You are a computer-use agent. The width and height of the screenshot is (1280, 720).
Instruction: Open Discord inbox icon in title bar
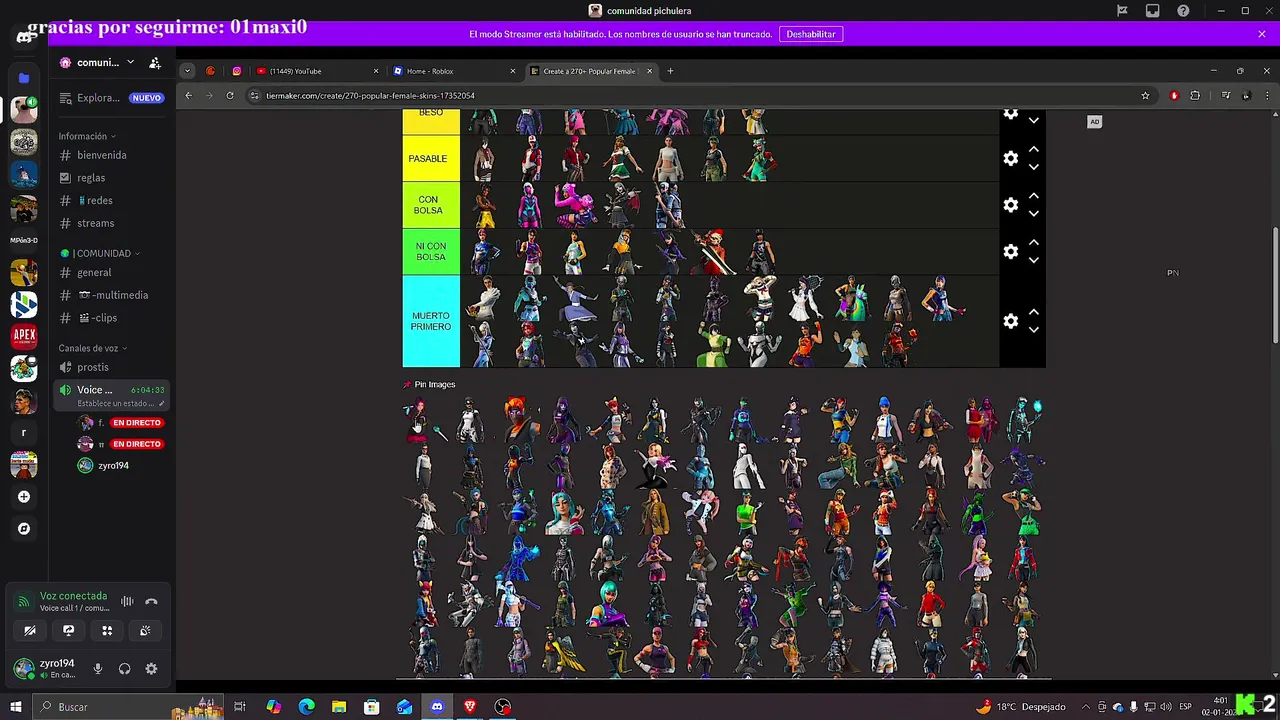[x=1153, y=11]
